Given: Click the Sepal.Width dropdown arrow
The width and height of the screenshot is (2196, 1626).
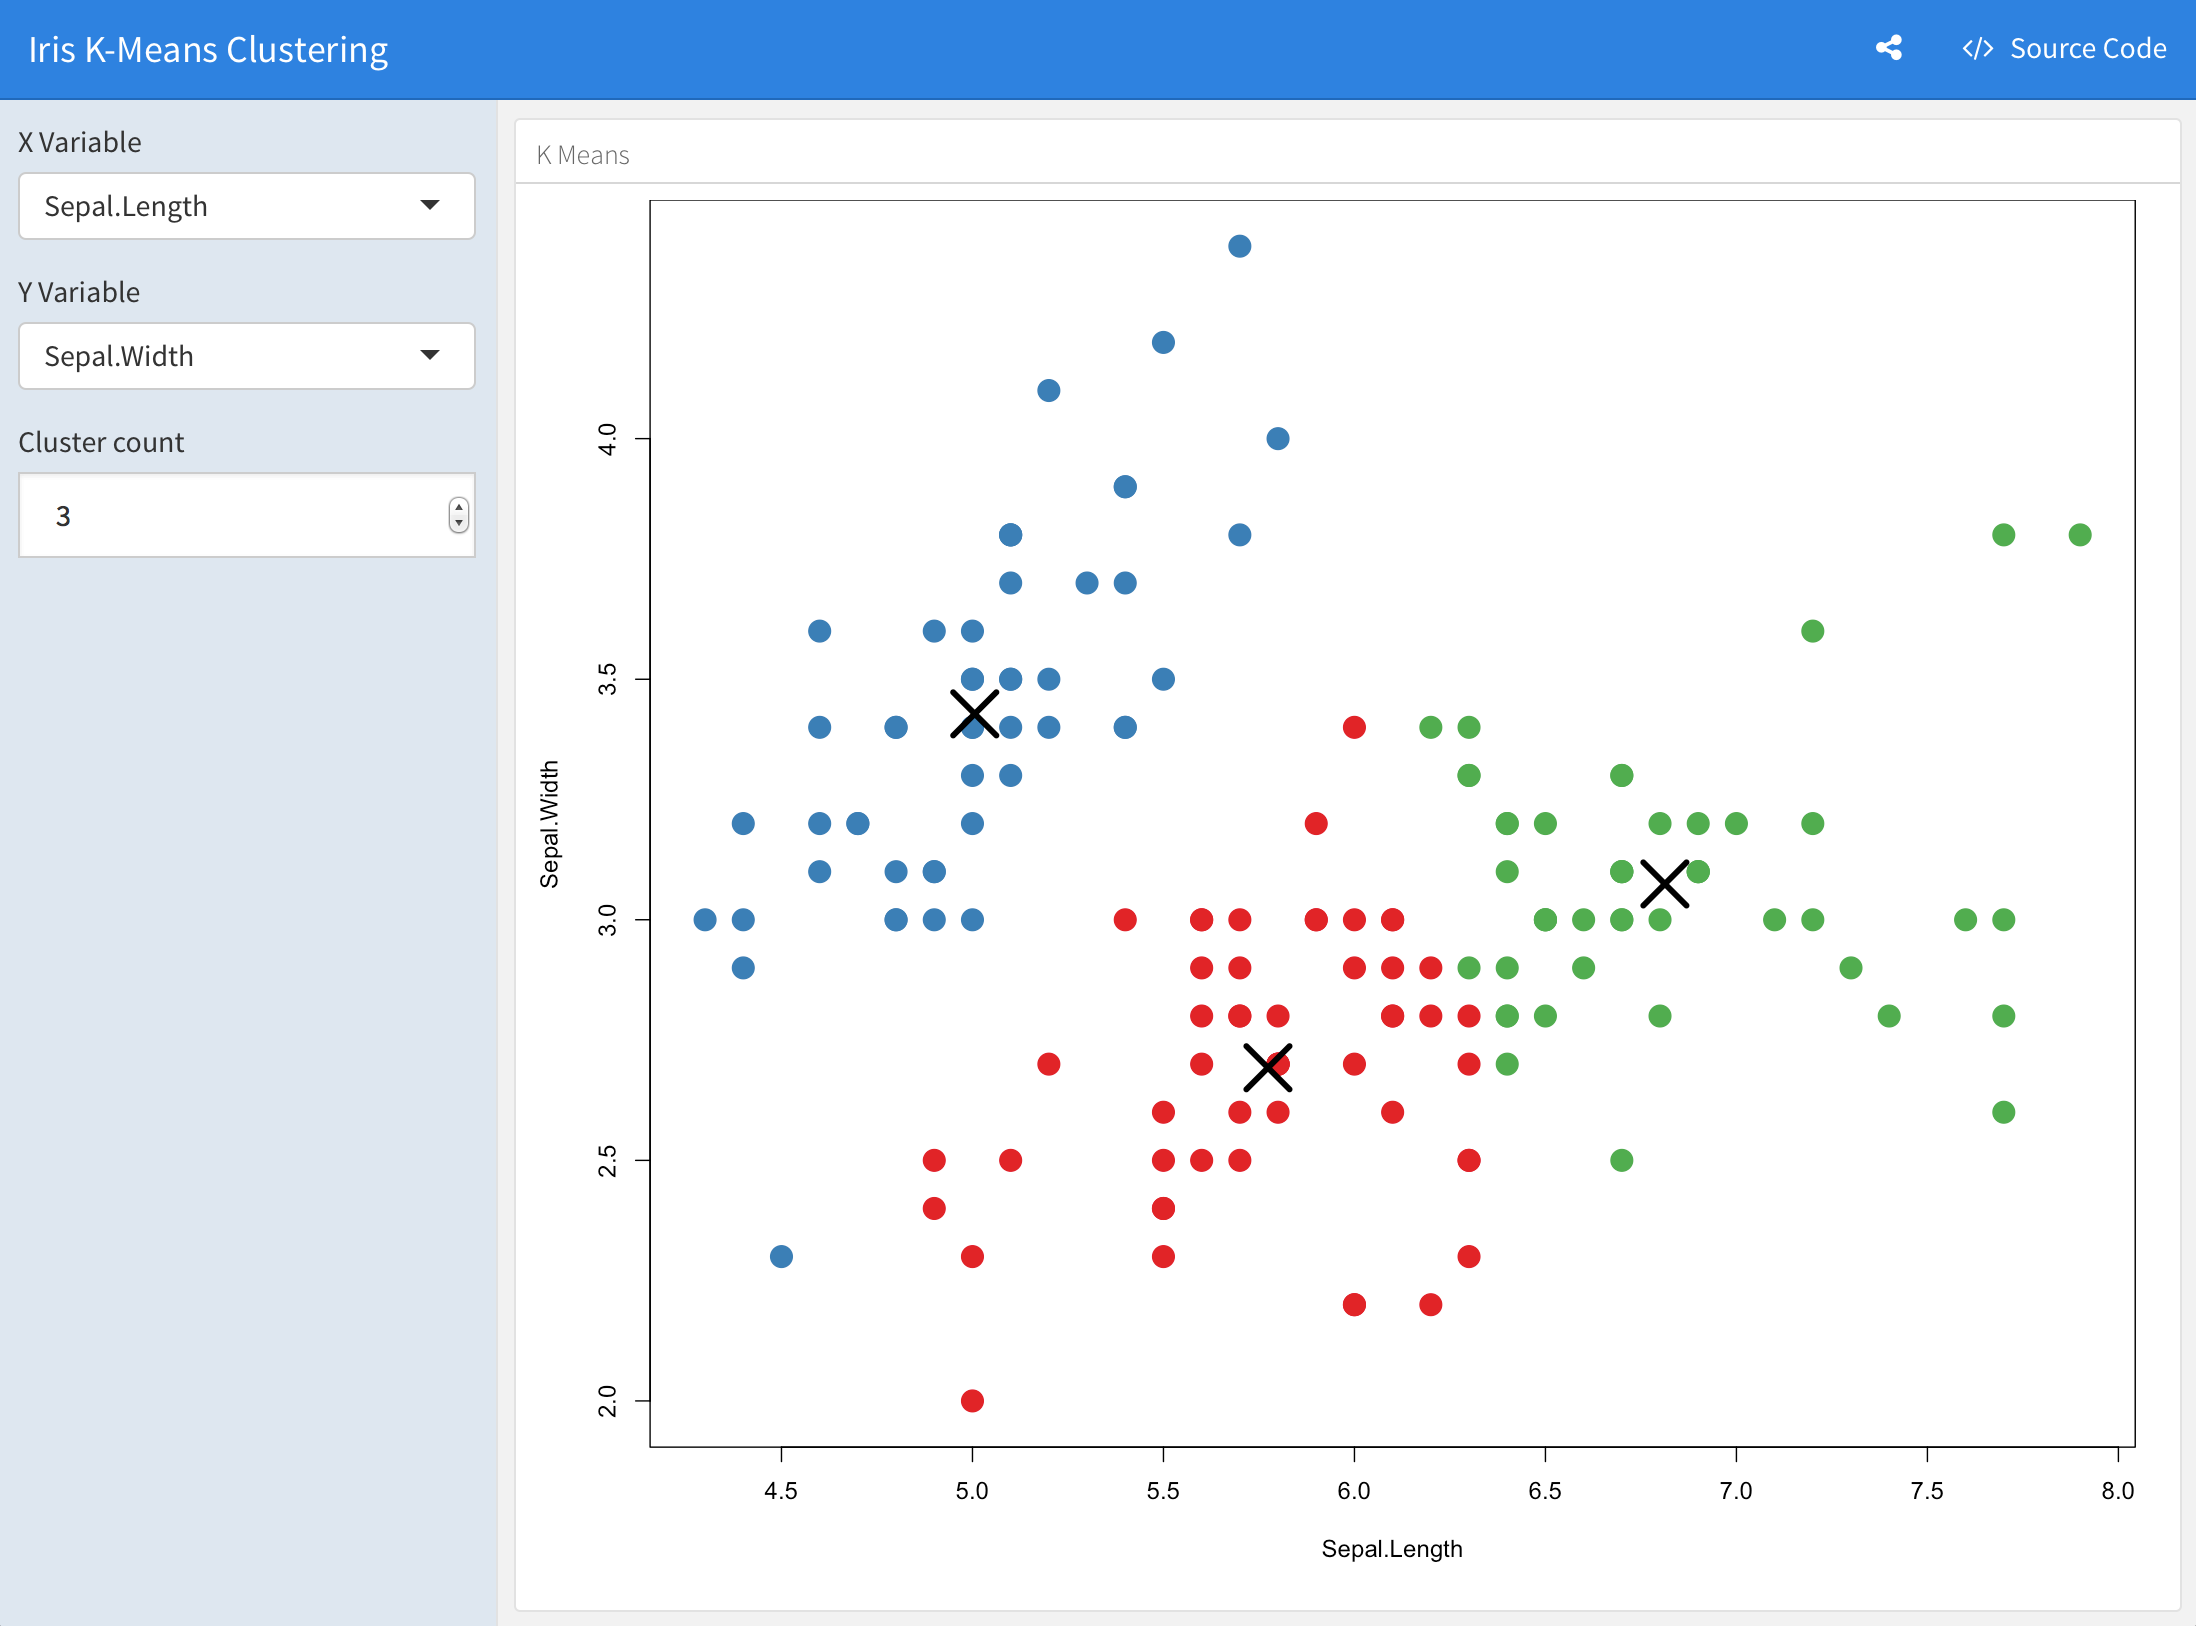Looking at the screenshot, I should point(430,355).
